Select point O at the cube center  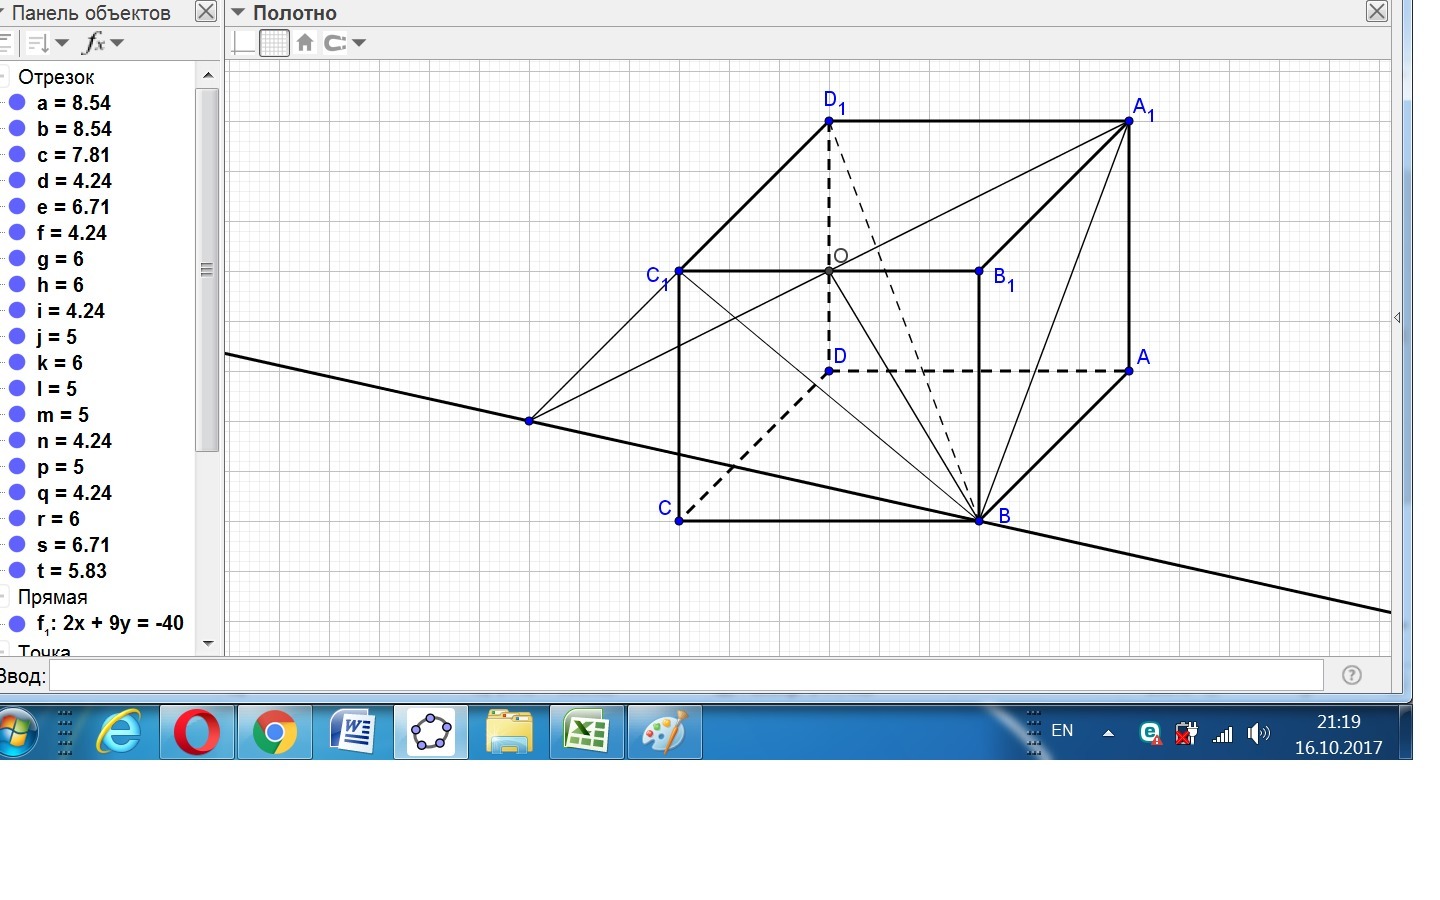[829, 271]
